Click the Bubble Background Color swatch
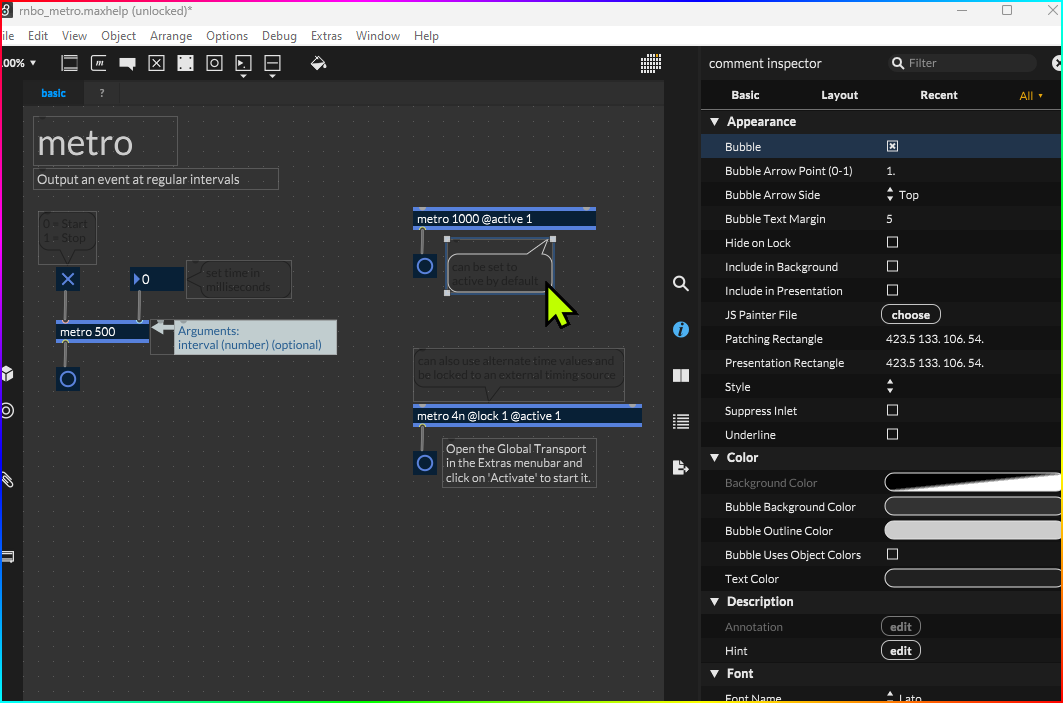This screenshot has width=1063, height=703. tap(973, 506)
